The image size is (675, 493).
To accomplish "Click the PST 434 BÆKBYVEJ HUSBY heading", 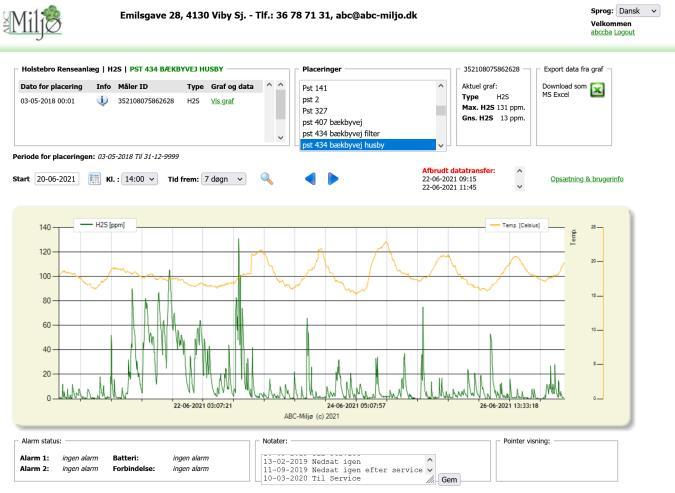I will coord(176,69).
